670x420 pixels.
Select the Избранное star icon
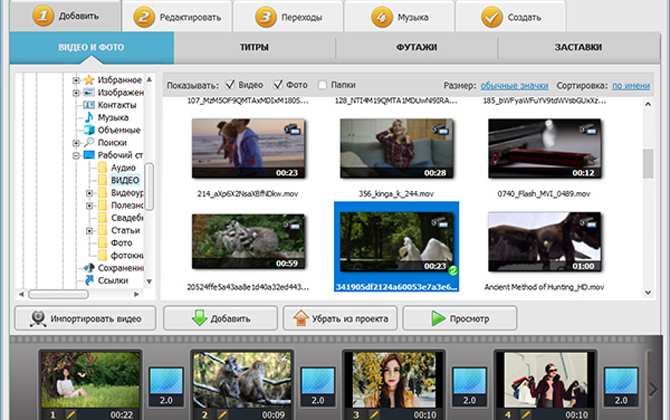pyautogui.click(x=89, y=80)
